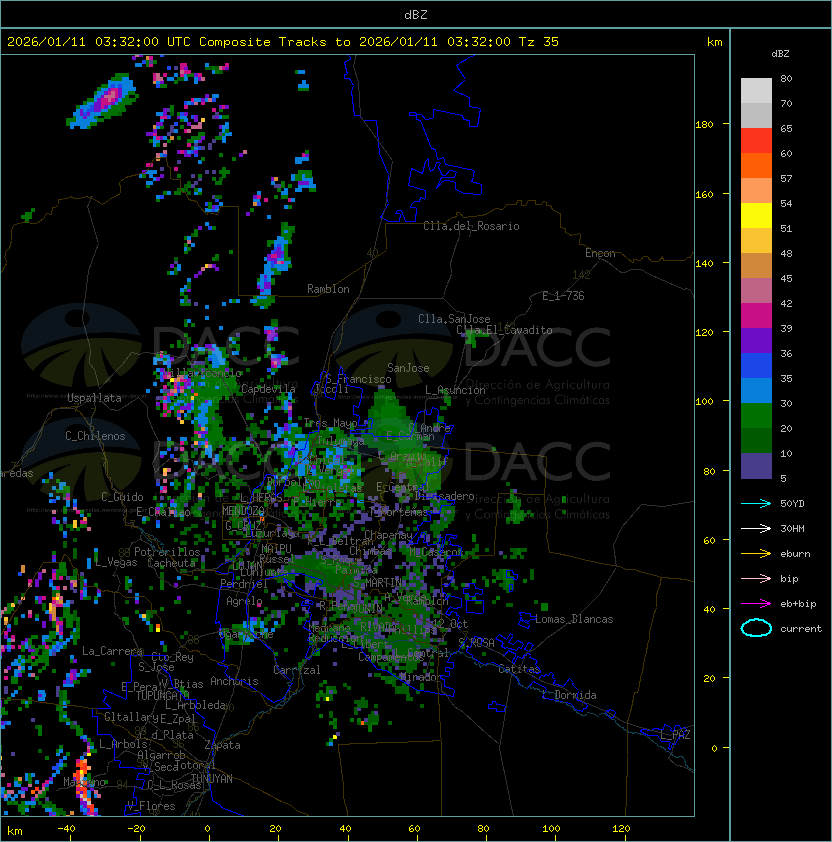The height and width of the screenshot is (842, 832).
Task: Click the 'L_Asuncion' location label
Action: coord(455,390)
